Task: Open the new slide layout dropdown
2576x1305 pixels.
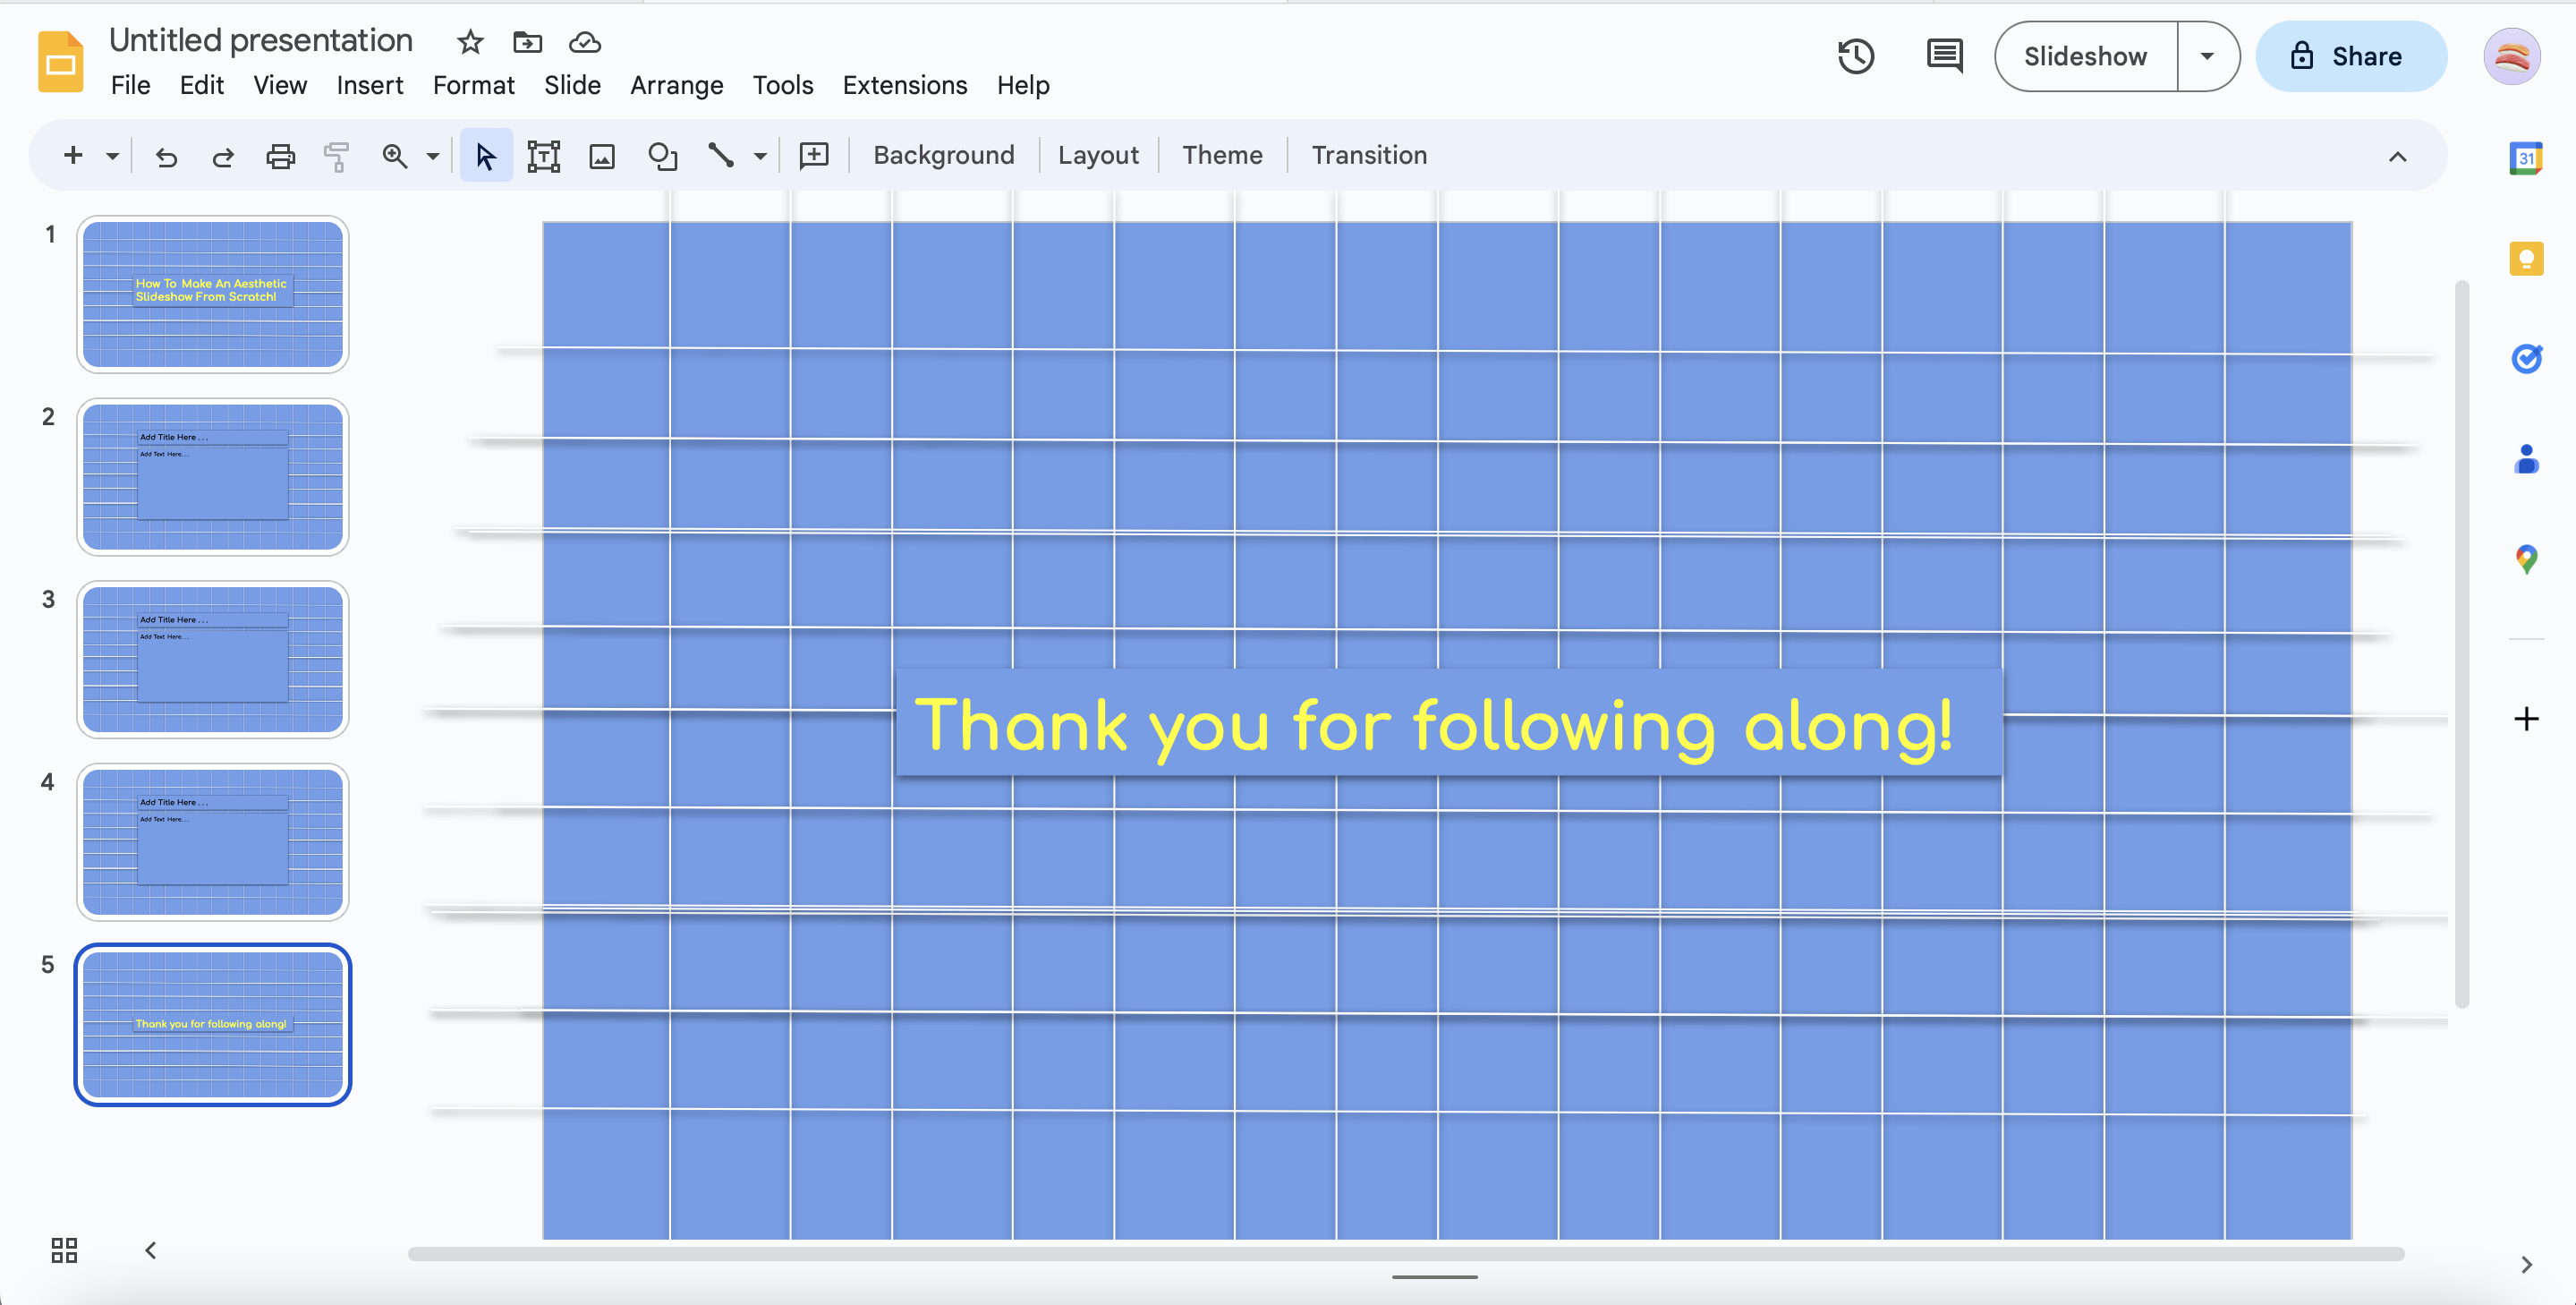Action: [x=112, y=156]
